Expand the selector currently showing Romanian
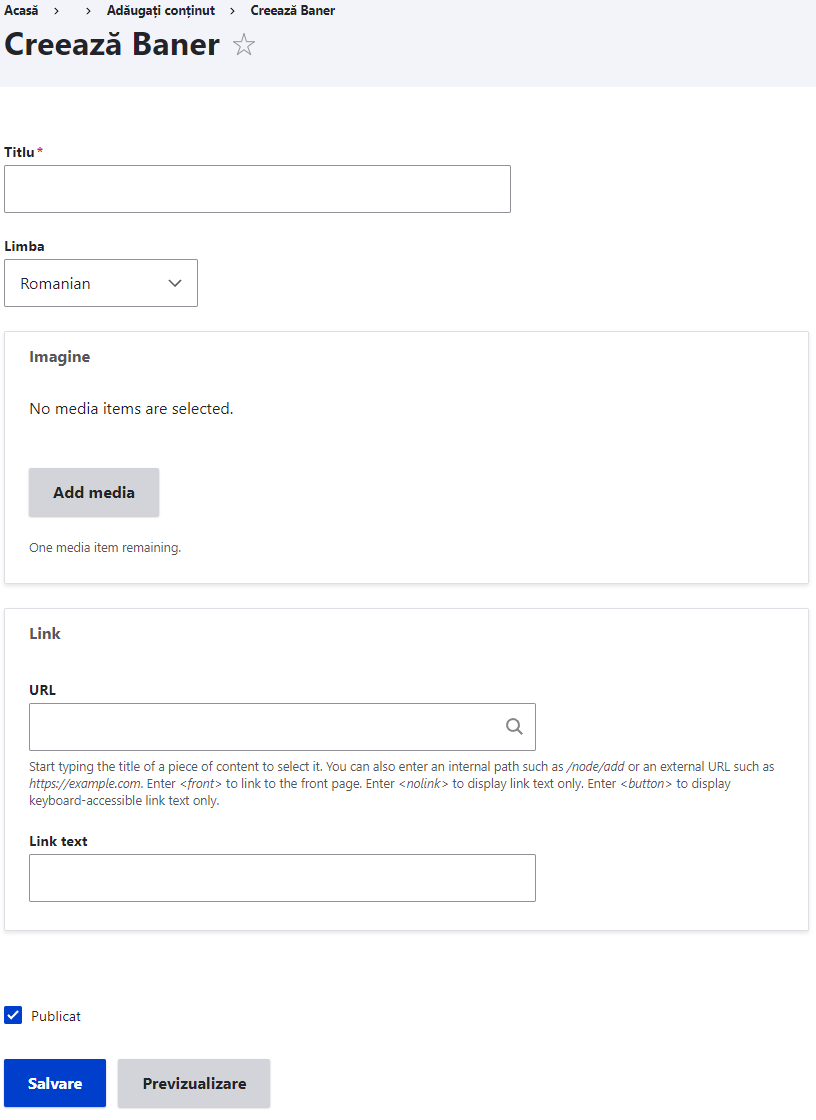The image size is (816, 1120). pyautogui.click(x=100, y=283)
